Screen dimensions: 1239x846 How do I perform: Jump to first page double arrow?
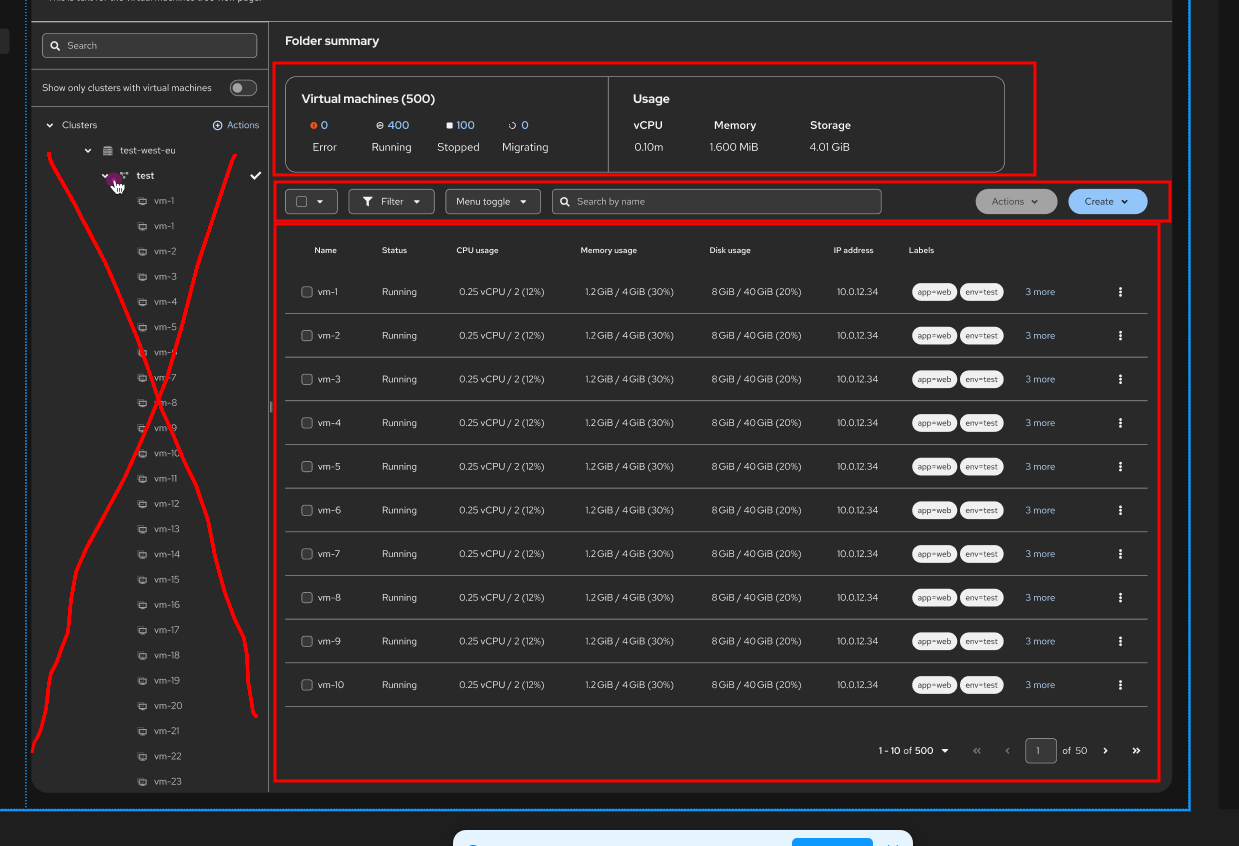(977, 751)
